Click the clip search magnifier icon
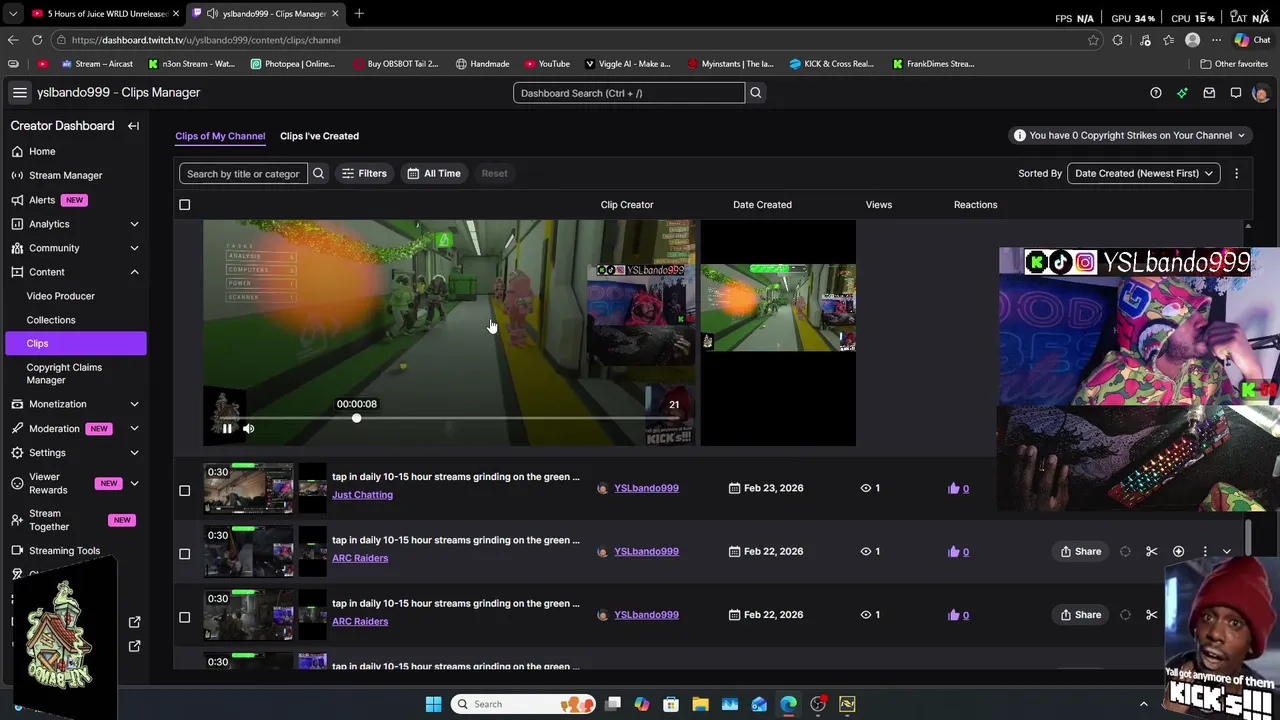The width and height of the screenshot is (1280, 720). [318, 174]
